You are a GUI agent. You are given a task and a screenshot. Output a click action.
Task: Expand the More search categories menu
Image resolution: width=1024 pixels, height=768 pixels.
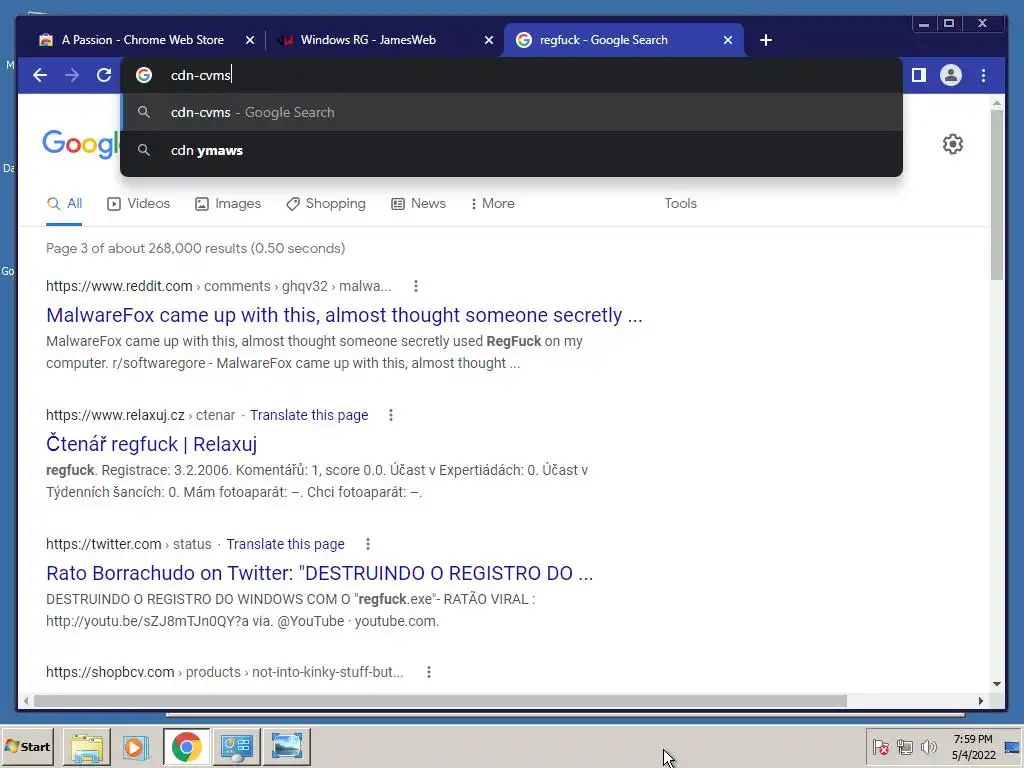tap(492, 203)
